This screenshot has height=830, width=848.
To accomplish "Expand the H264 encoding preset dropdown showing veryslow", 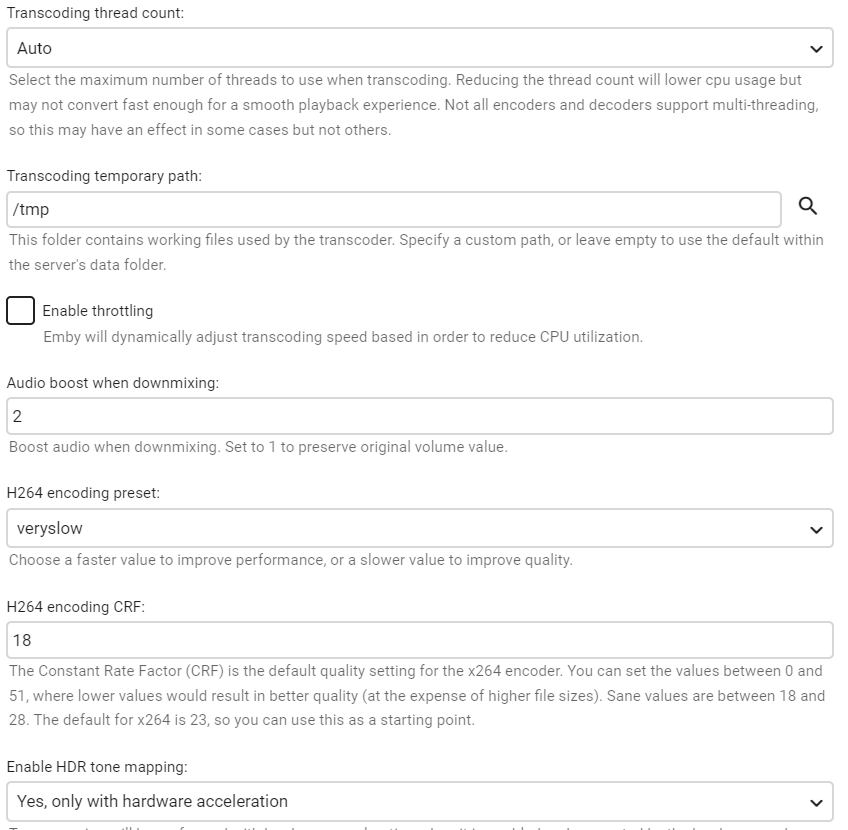I will pyautogui.click(x=400, y=528).
